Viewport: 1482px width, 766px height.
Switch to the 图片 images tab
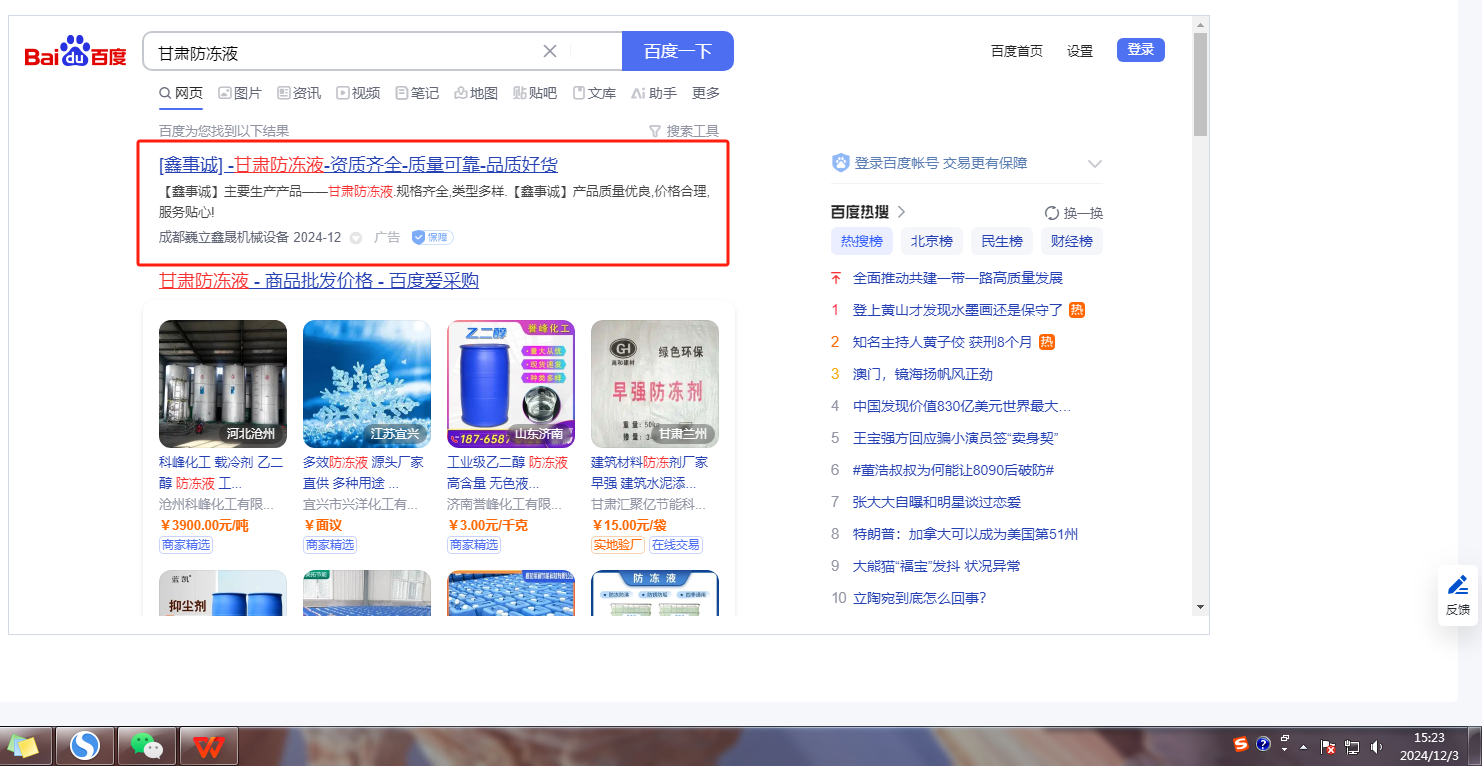tap(240, 93)
